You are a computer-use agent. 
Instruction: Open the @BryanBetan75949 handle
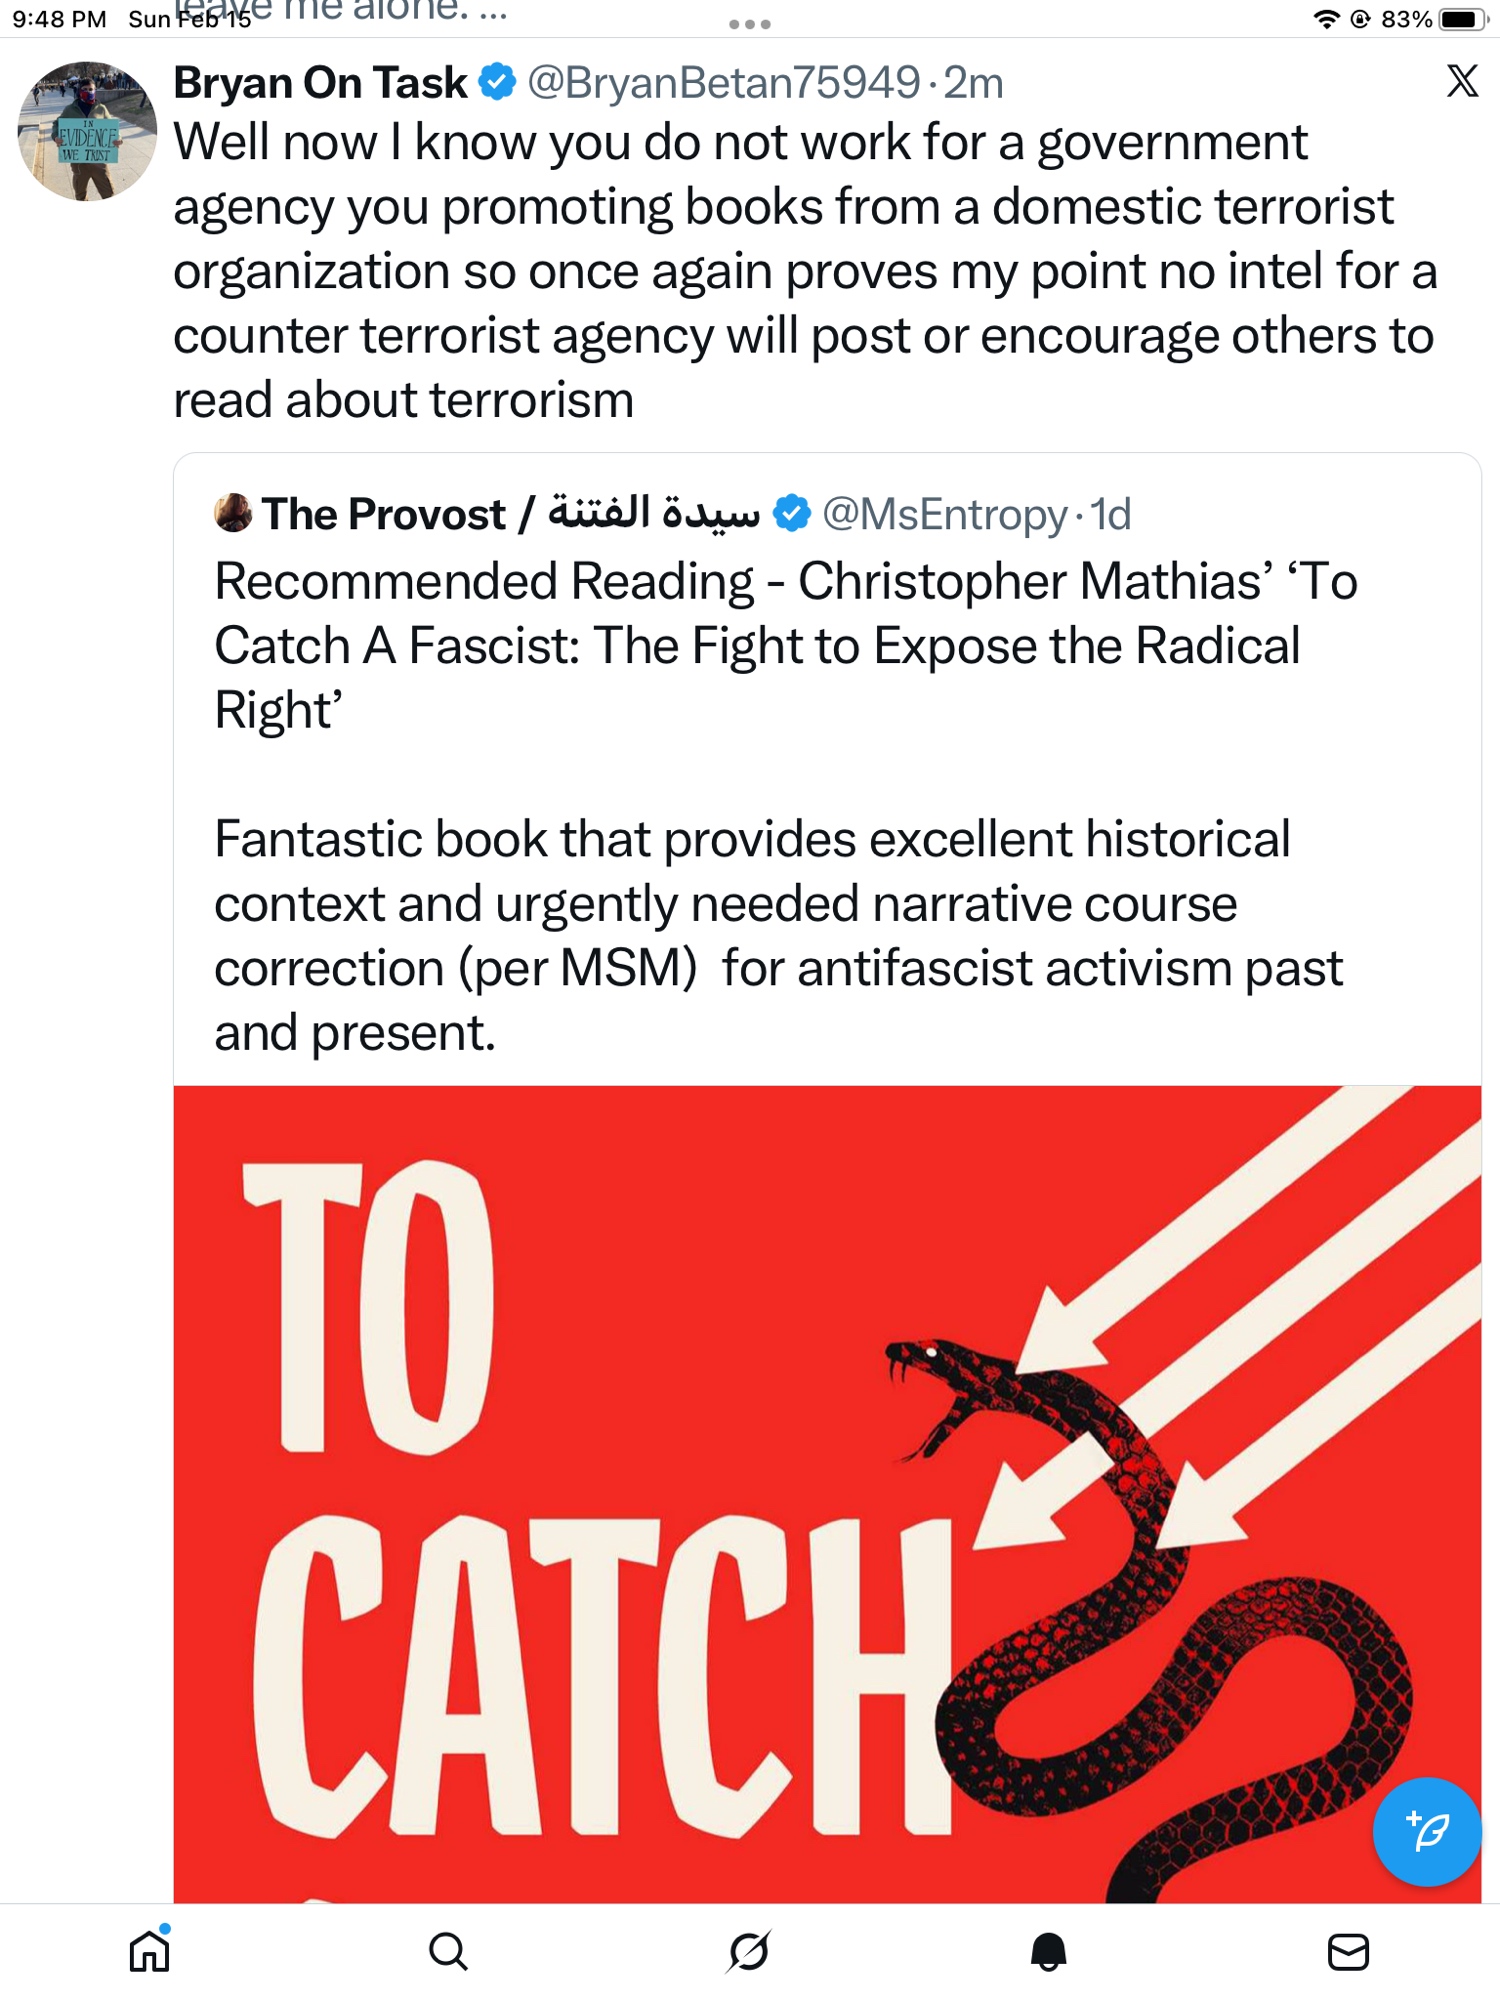[723, 82]
